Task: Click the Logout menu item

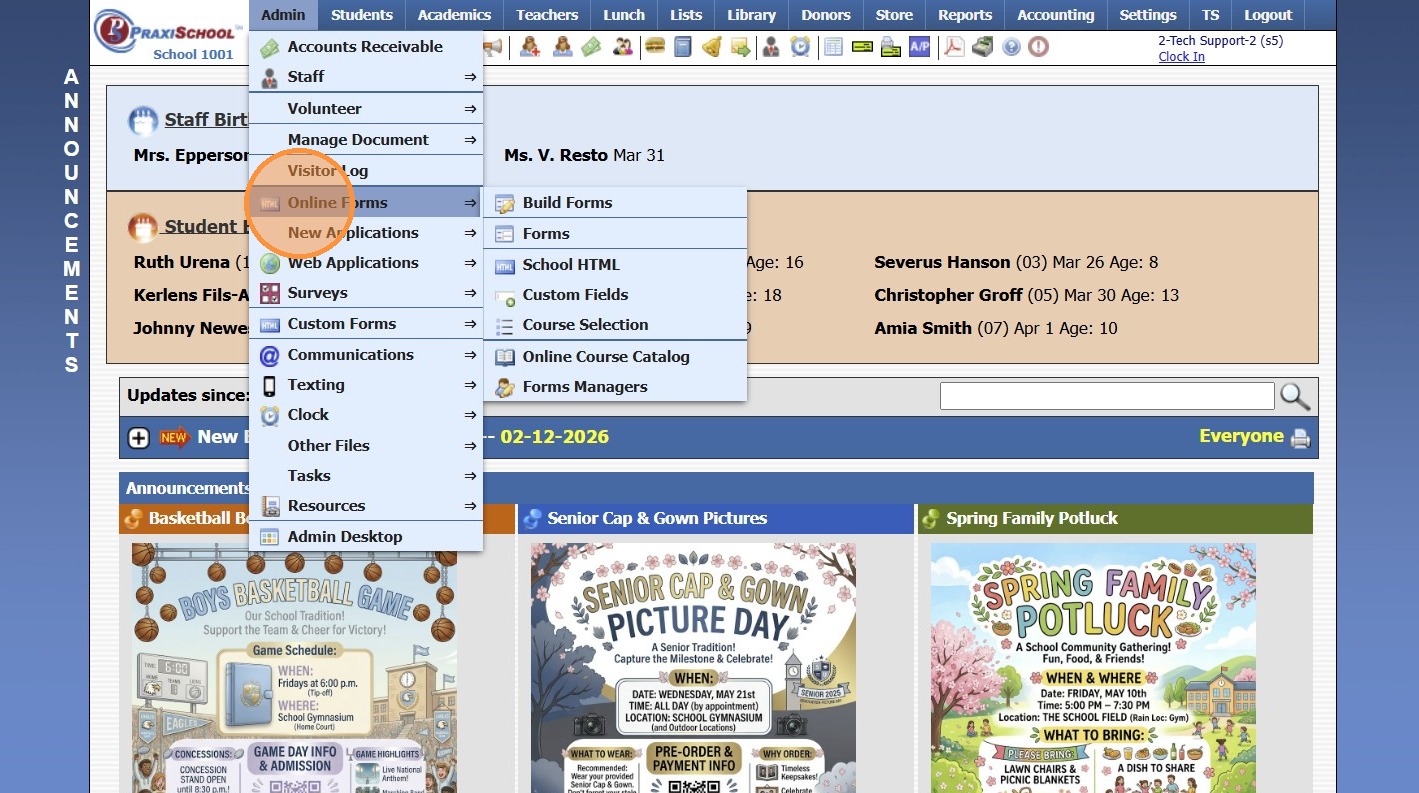Action: click(x=1268, y=15)
